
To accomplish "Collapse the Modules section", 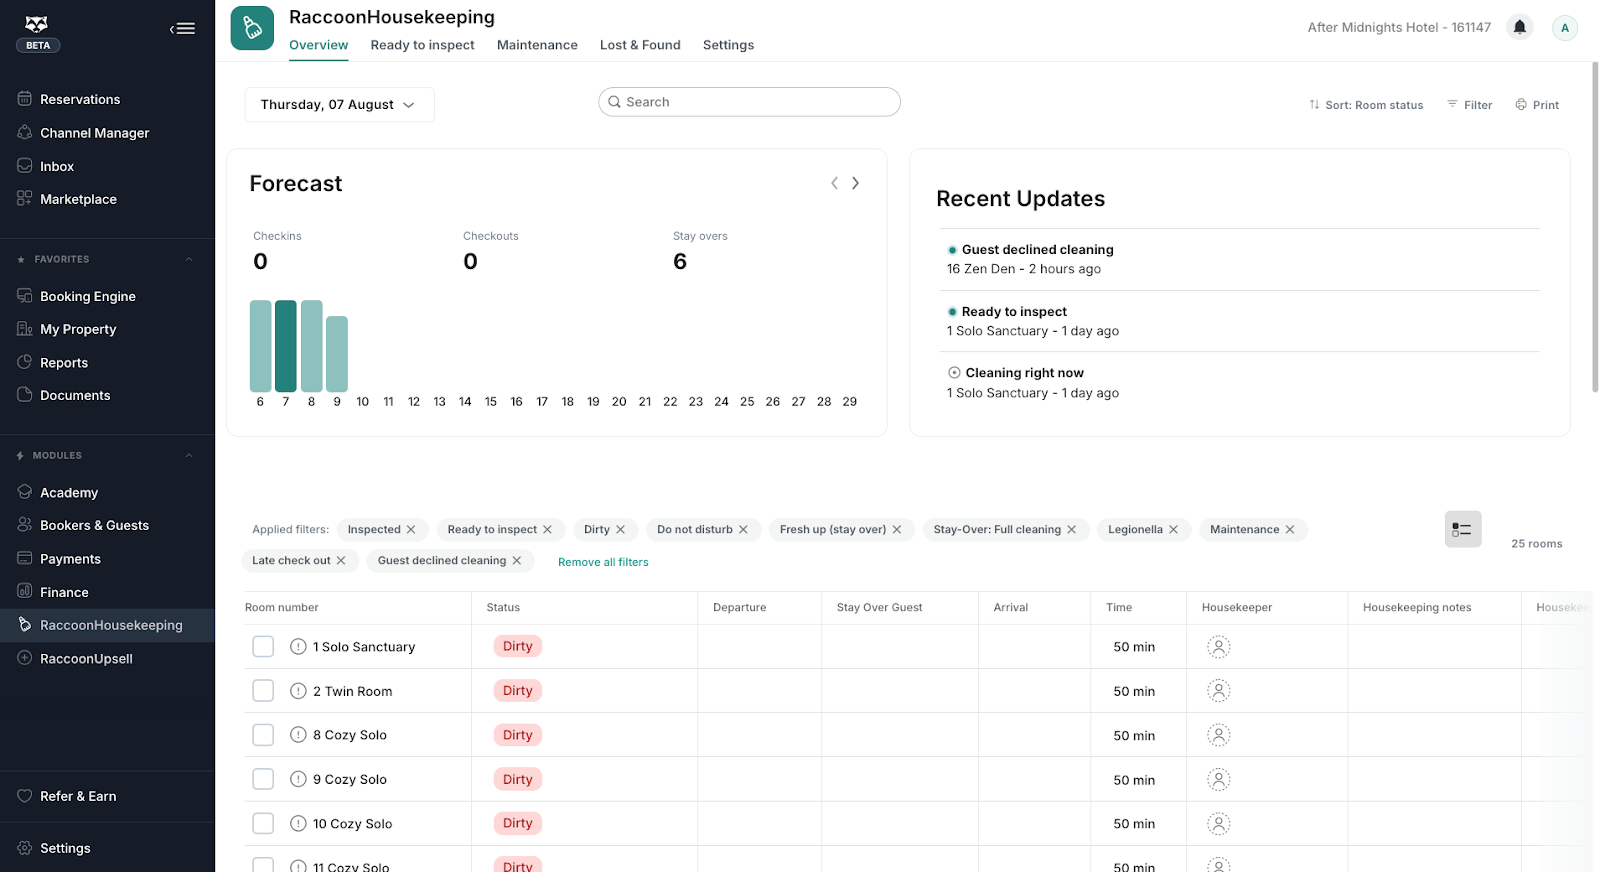I will (x=189, y=456).
